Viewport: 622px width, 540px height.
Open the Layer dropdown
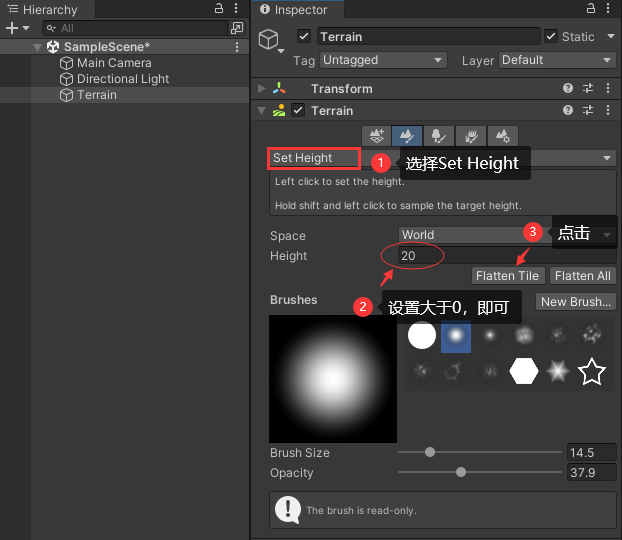(x=557, y=60)
